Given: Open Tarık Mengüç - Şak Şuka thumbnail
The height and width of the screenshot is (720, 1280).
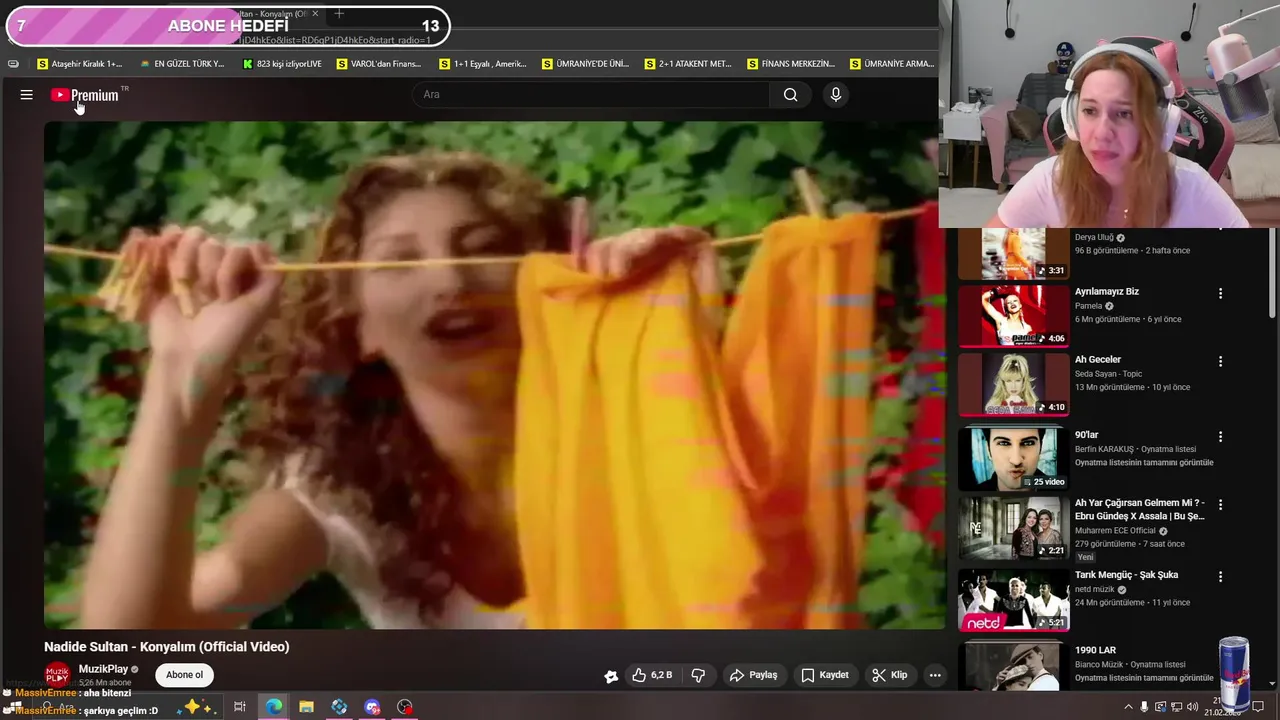Looking at the screenshot, I should tap(1014, 600).
